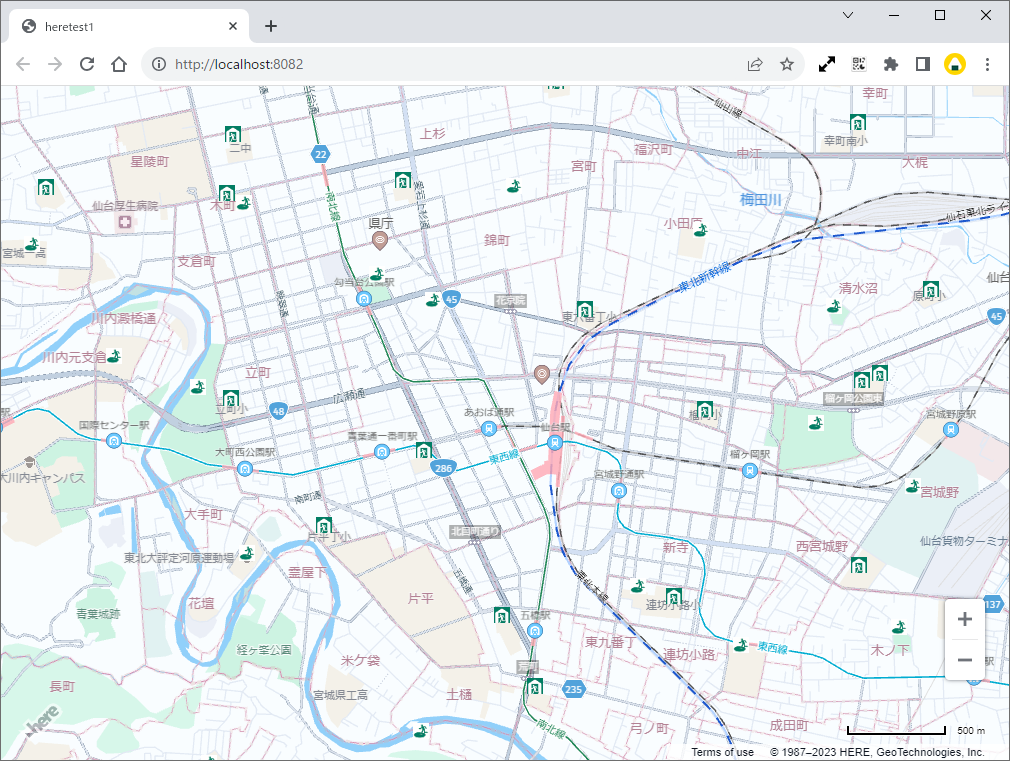Click the map zoom out minus button
This screenshot has width=1010, height=761.
[964, 659]
